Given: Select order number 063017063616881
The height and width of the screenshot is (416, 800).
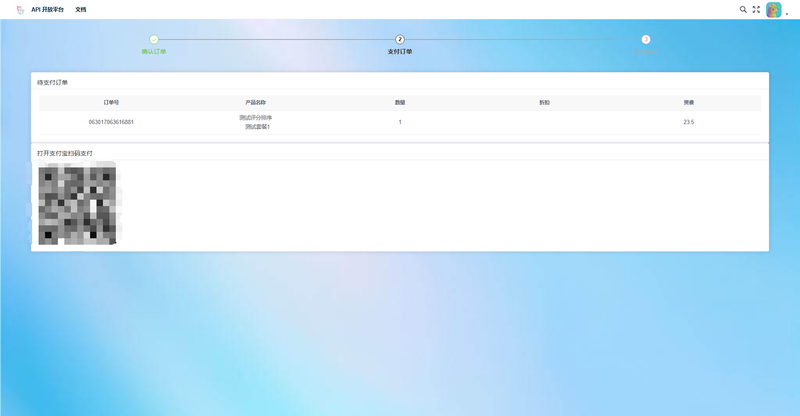Looking at the screenshot, I should pyautogui.click(x=111, y=122).
